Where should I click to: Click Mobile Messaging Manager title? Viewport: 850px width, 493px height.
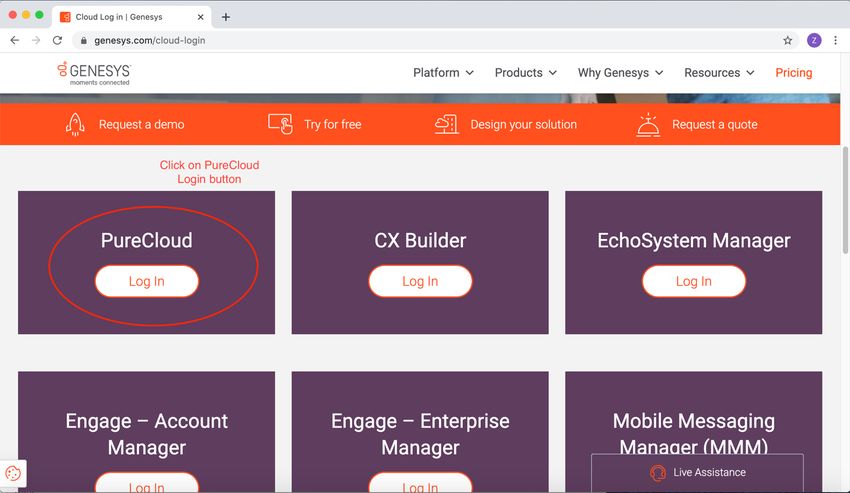tap(694, 433)
